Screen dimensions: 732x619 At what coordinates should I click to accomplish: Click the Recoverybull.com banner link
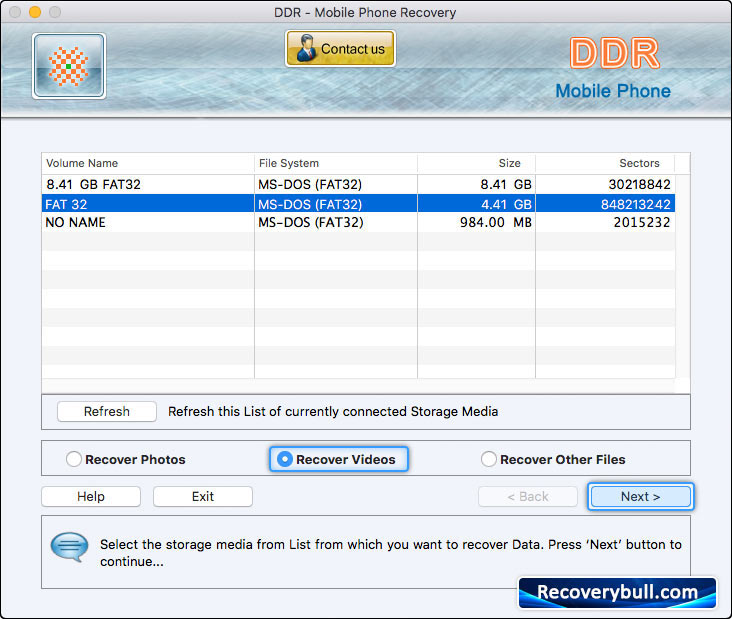click(617, 592)
